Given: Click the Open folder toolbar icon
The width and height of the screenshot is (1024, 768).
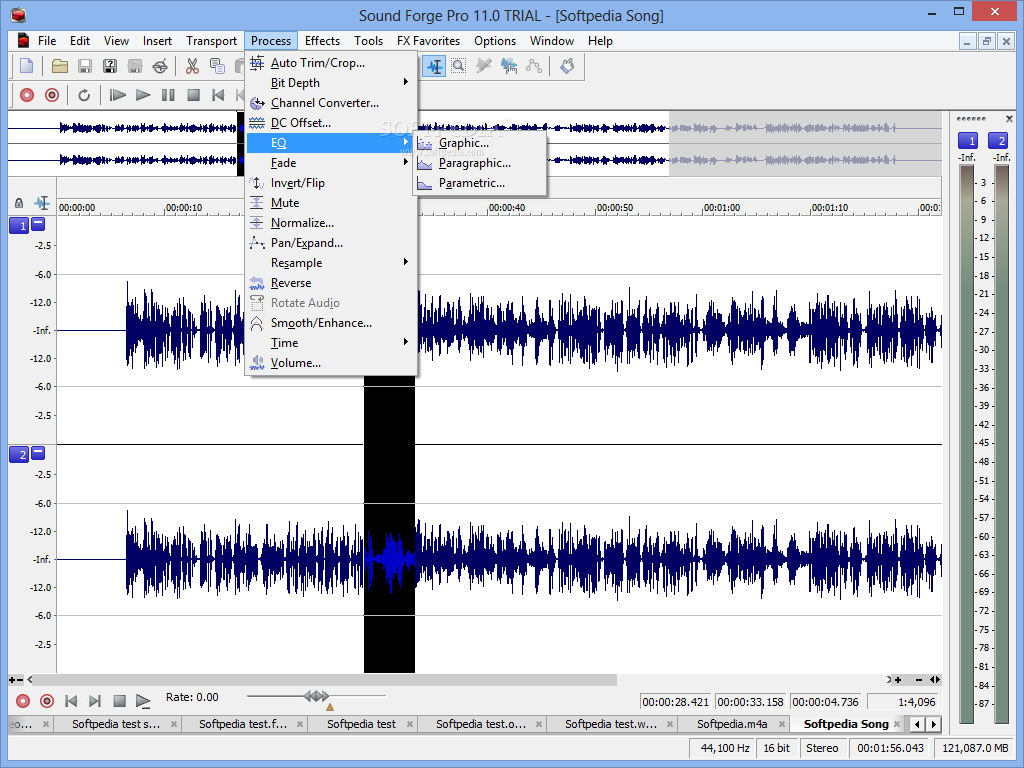Looking at the screenshot, I should click(x=60, y=66).
